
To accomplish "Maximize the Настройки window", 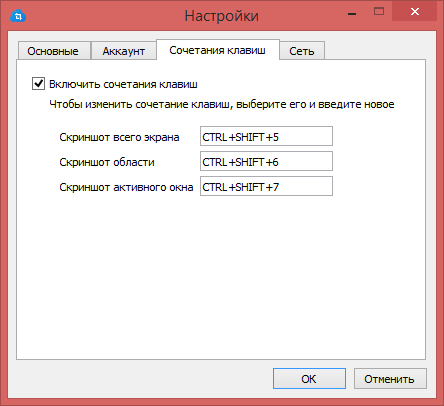I will click(x=379, y=12).
